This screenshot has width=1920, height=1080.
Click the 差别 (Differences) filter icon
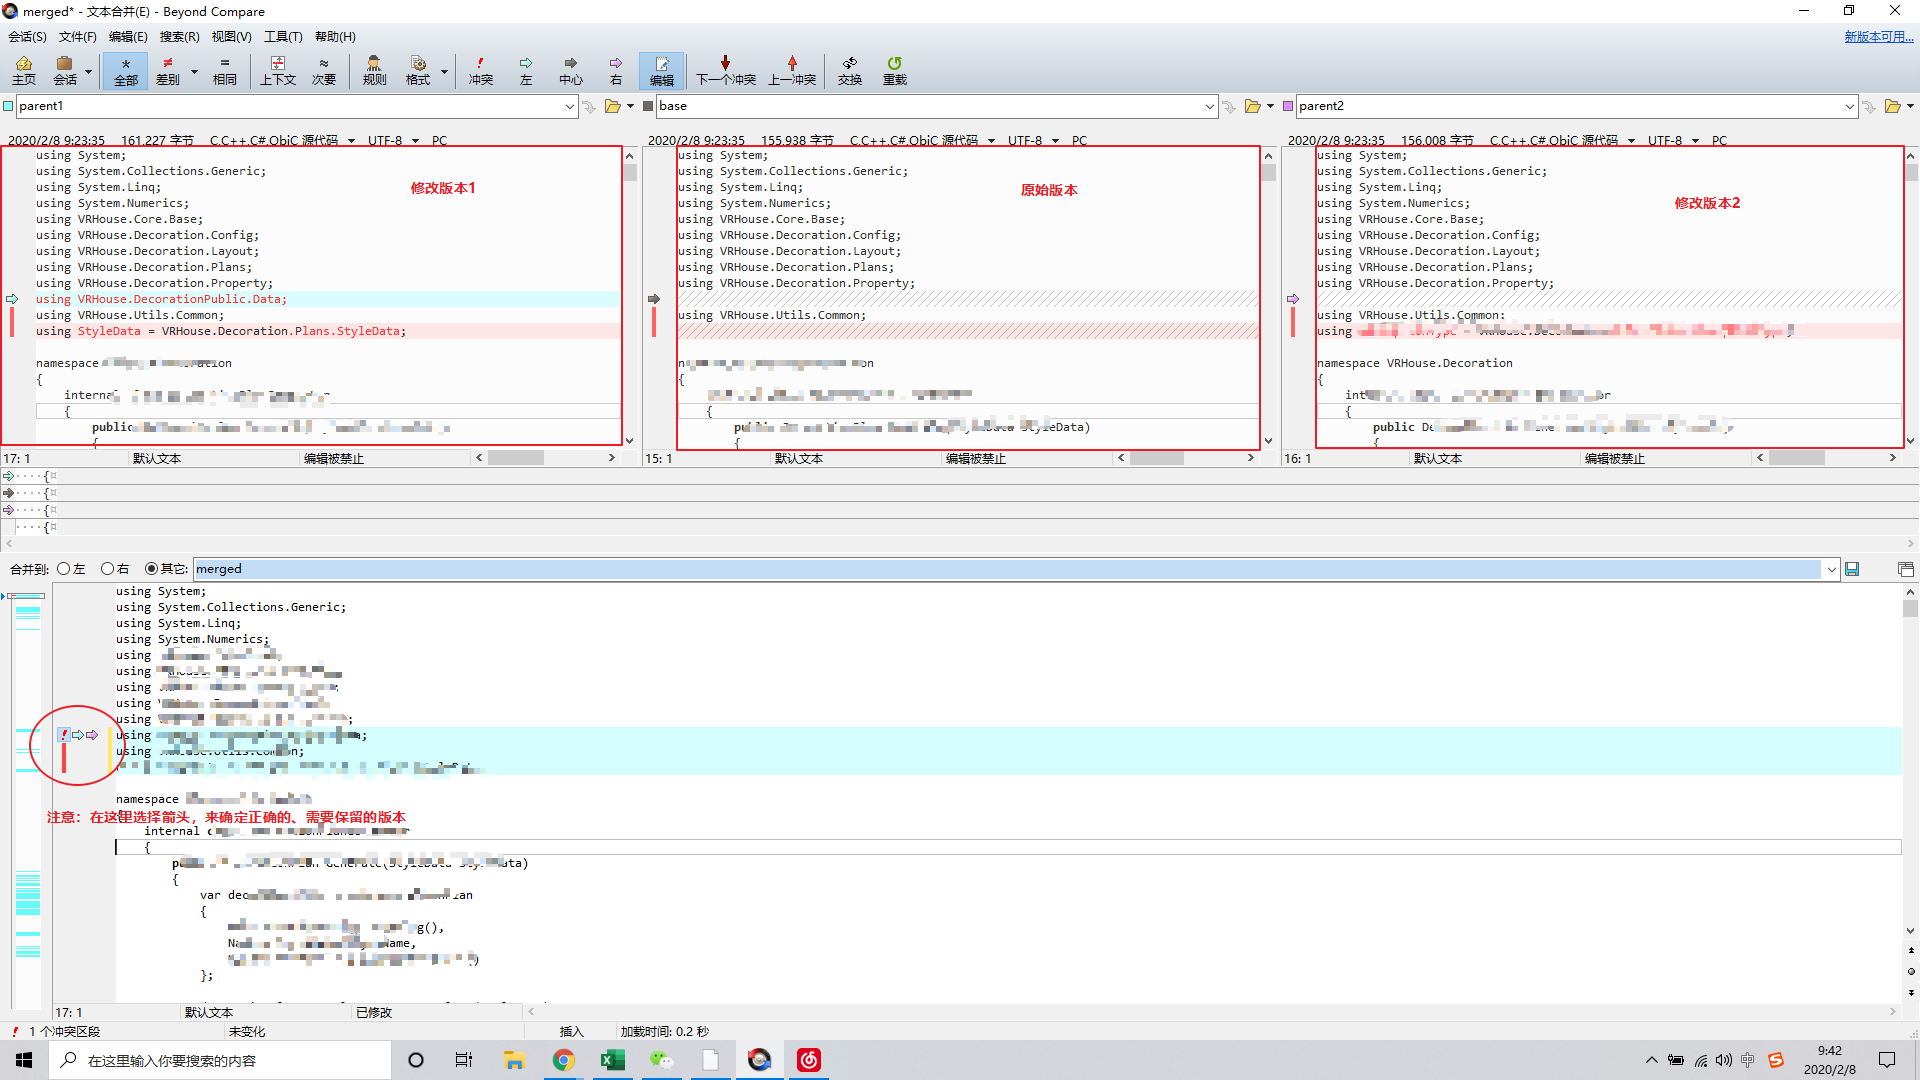[x=167, y=70]
